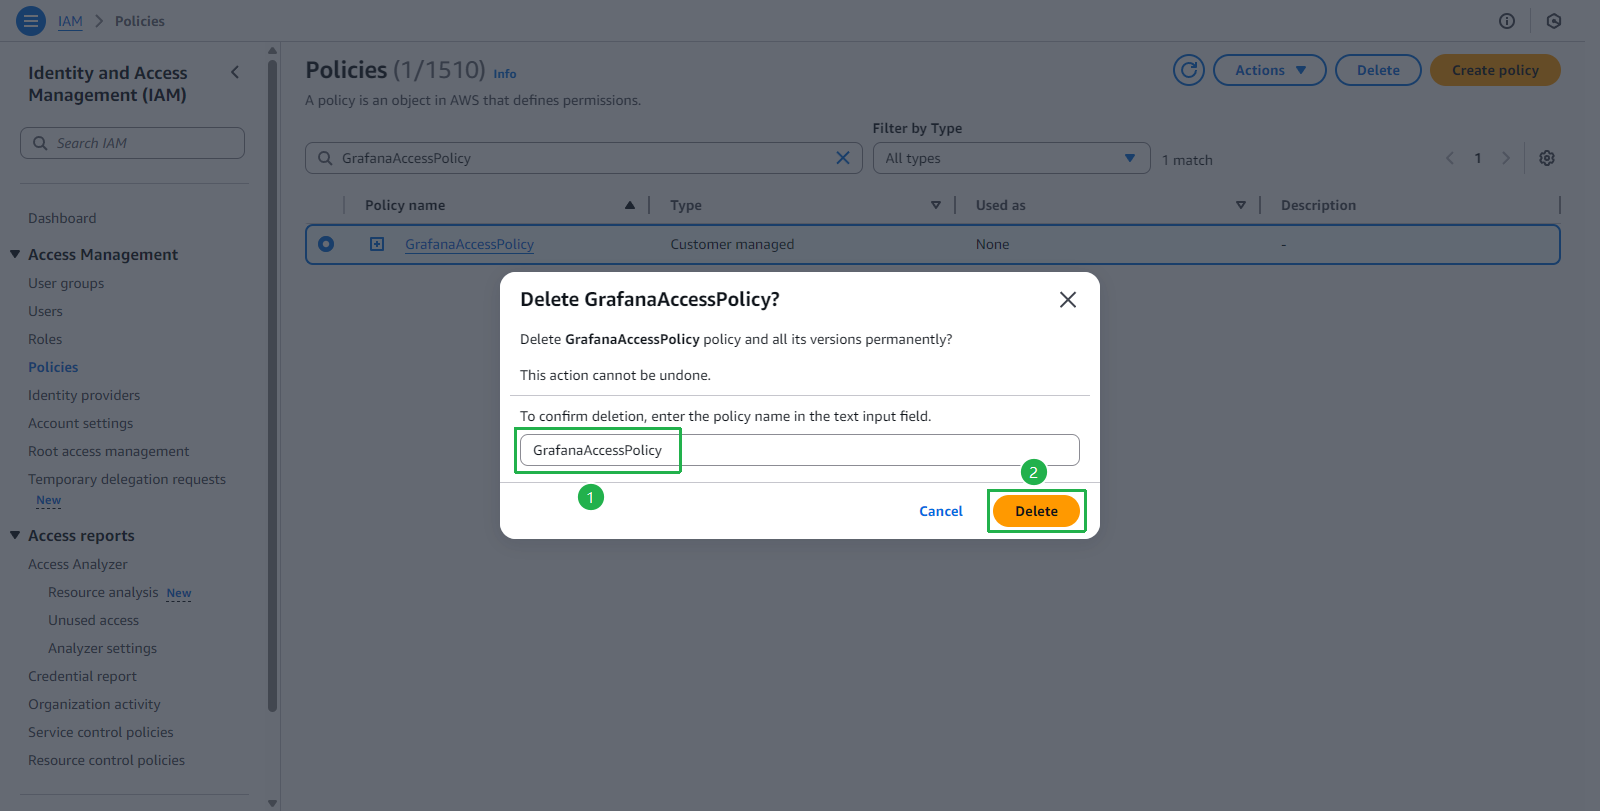Click the policies search filter box
Screen dimensions: 1600x811
(584, 158)
